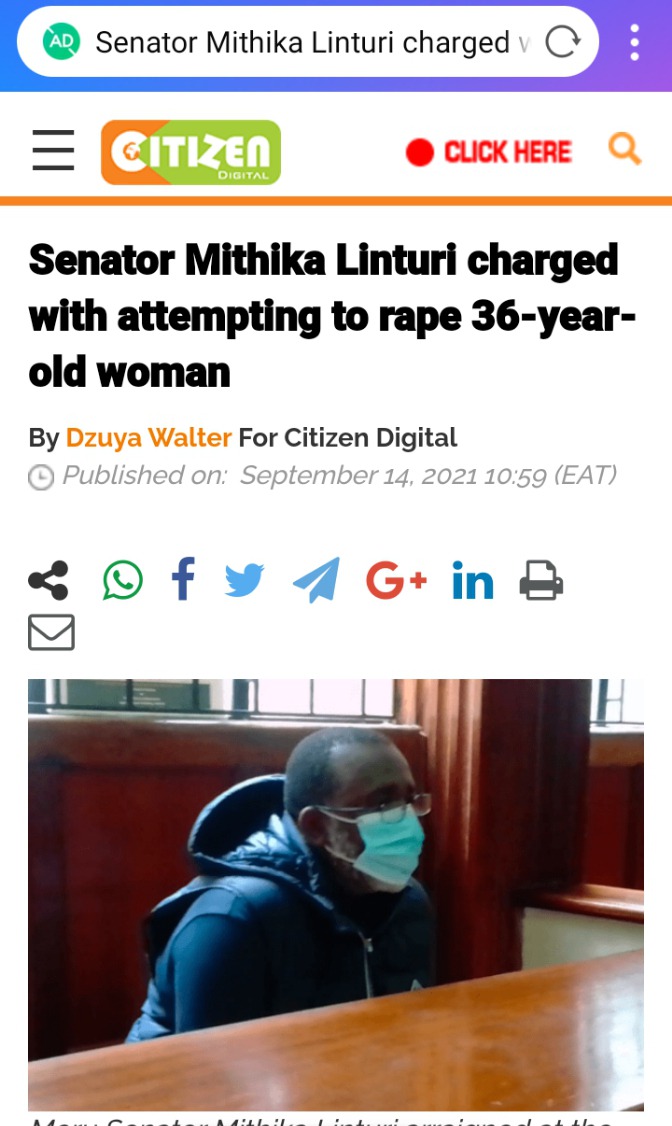Open author Dzuya Walter link

149,437
